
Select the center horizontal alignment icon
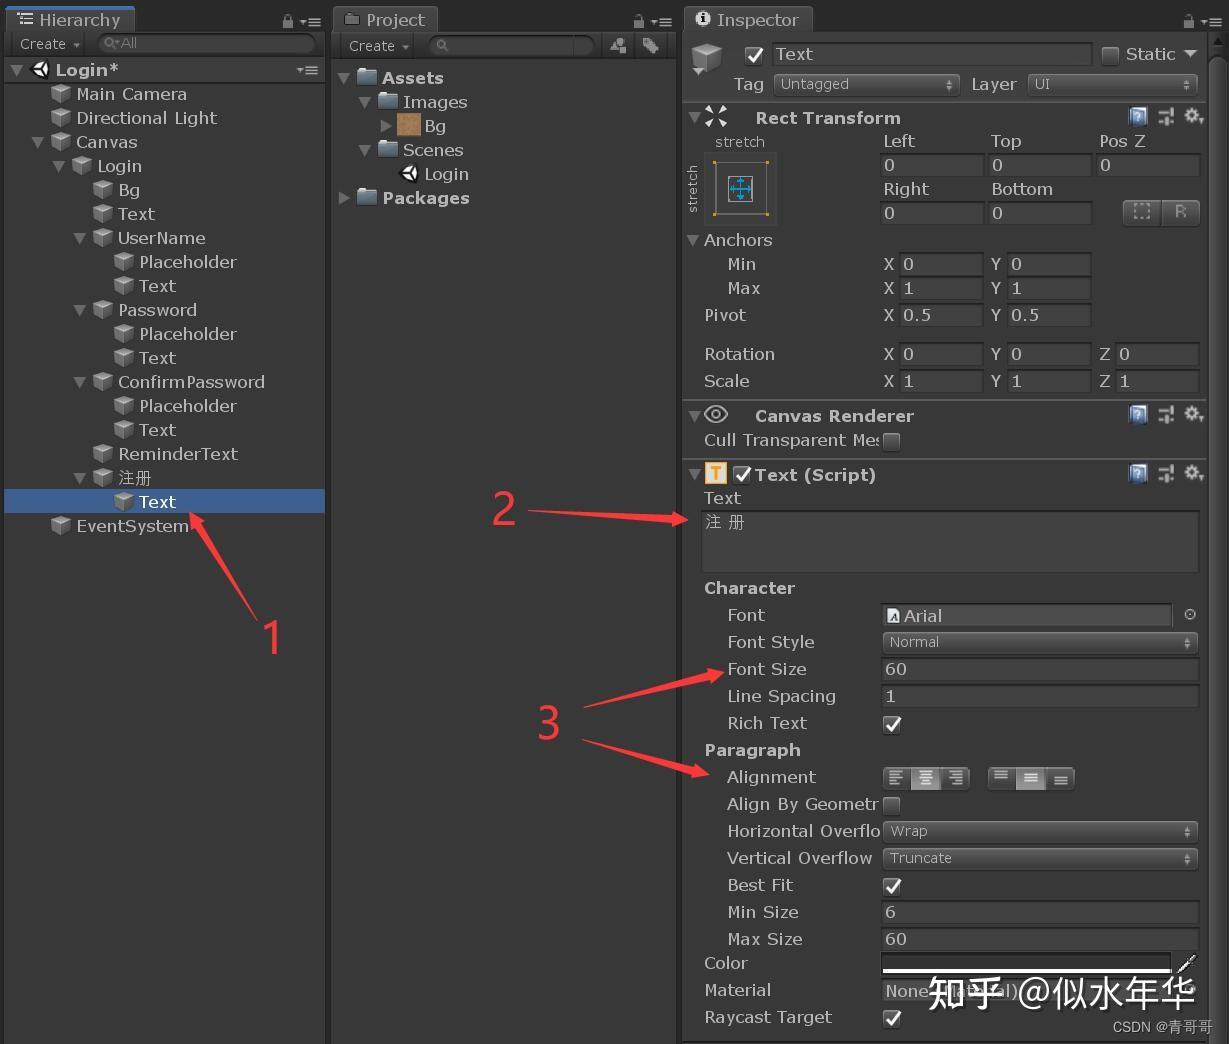click(x=925, y=777)
